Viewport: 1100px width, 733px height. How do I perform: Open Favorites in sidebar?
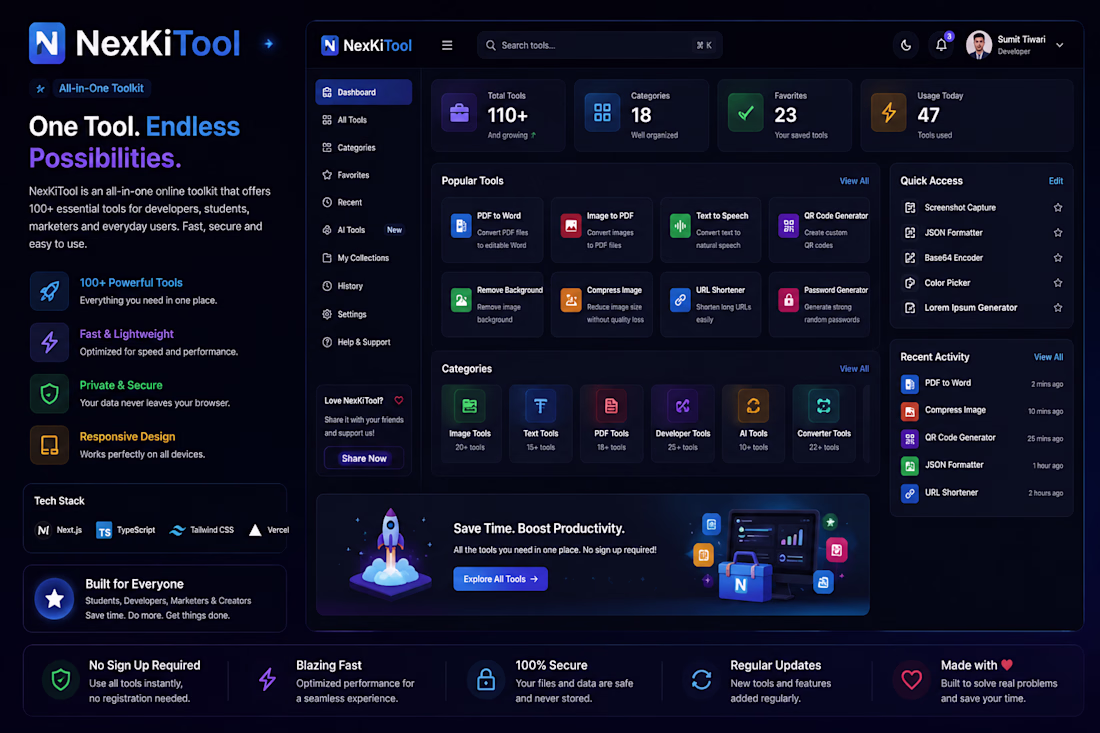pyautogui.click(x=363, y=175)
